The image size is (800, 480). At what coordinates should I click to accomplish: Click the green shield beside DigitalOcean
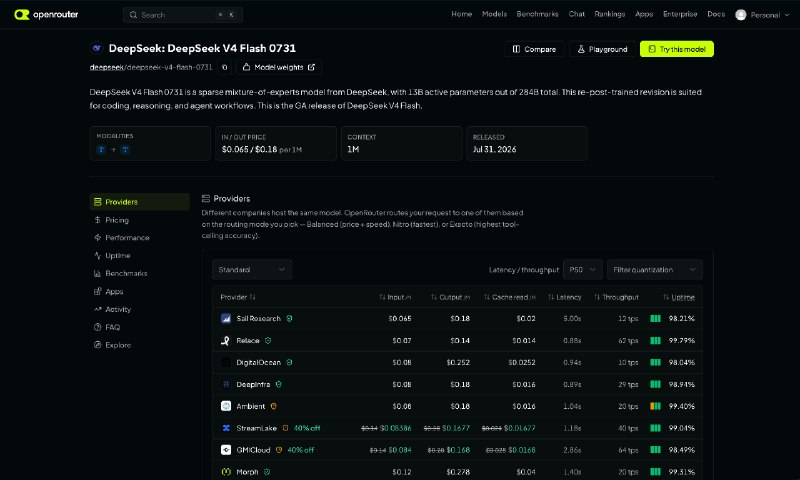[289, 362]
